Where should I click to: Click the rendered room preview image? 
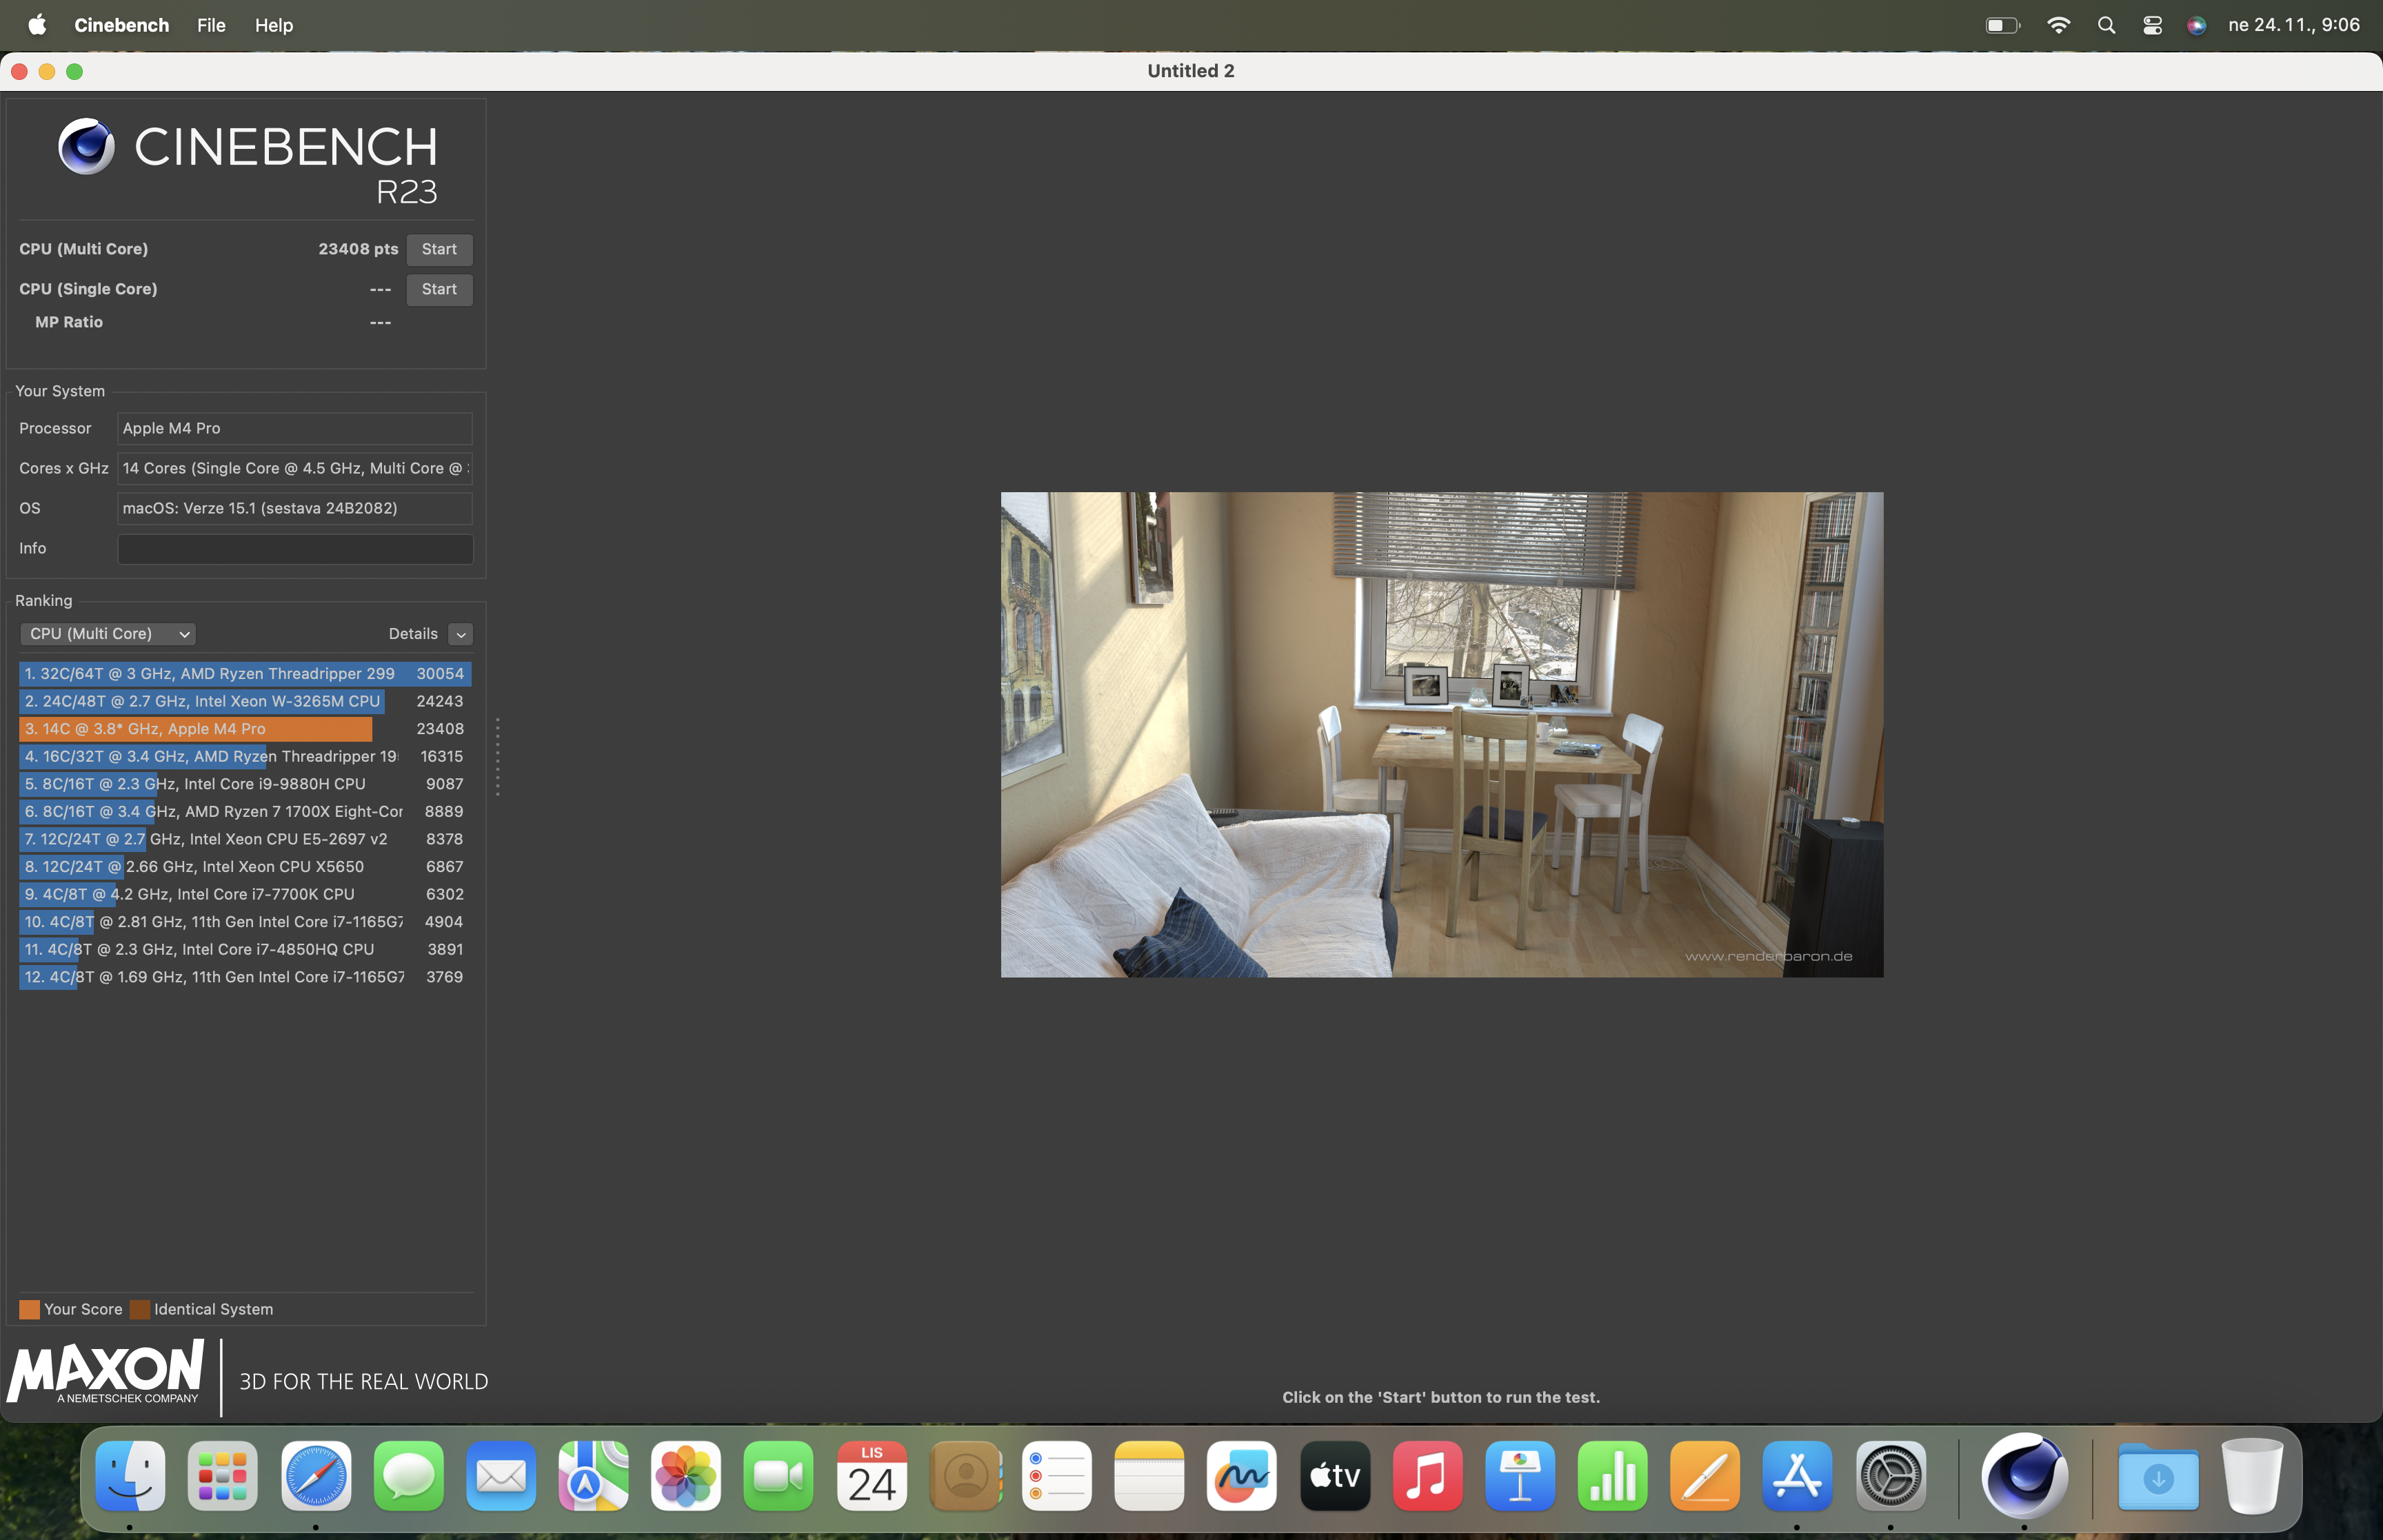[1441, 734]
